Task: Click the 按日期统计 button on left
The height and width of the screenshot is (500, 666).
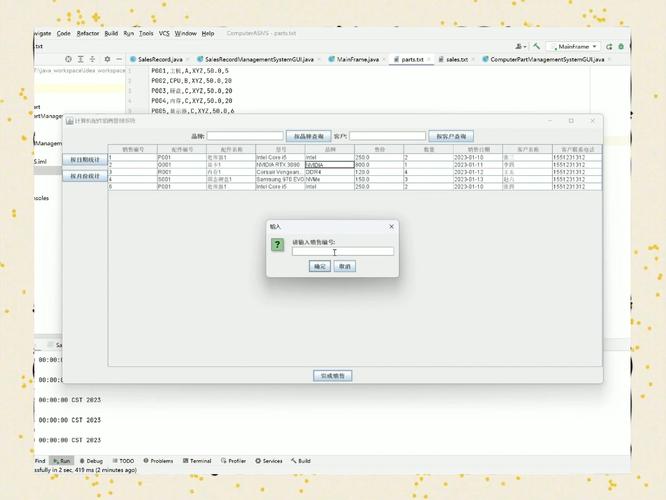Action: pyautogui.click(x=85, y=159)
